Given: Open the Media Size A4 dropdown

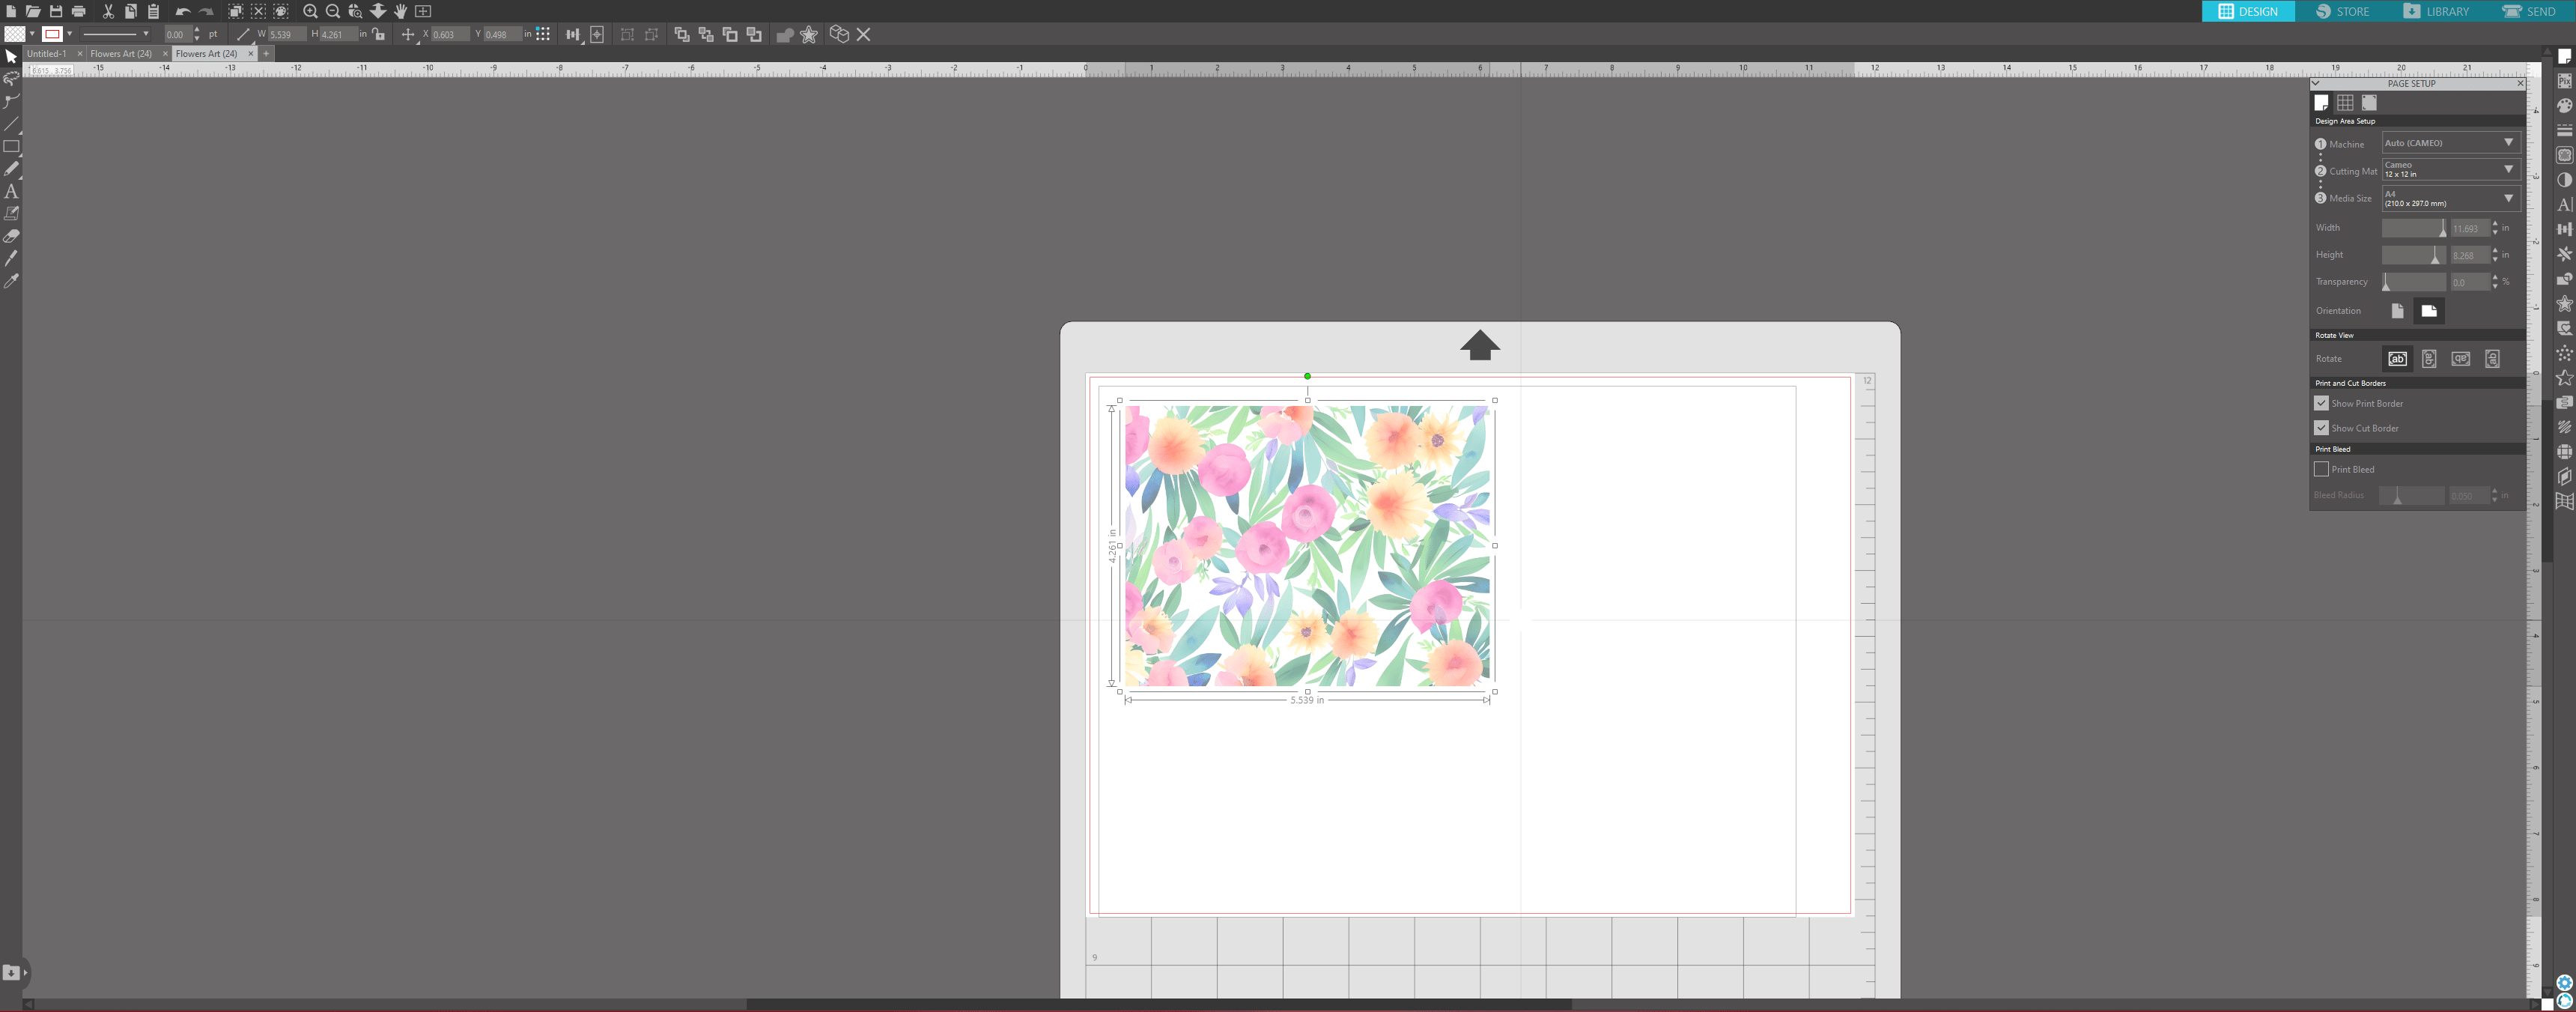Looking at the screenshot, I should pos(2448,198).
